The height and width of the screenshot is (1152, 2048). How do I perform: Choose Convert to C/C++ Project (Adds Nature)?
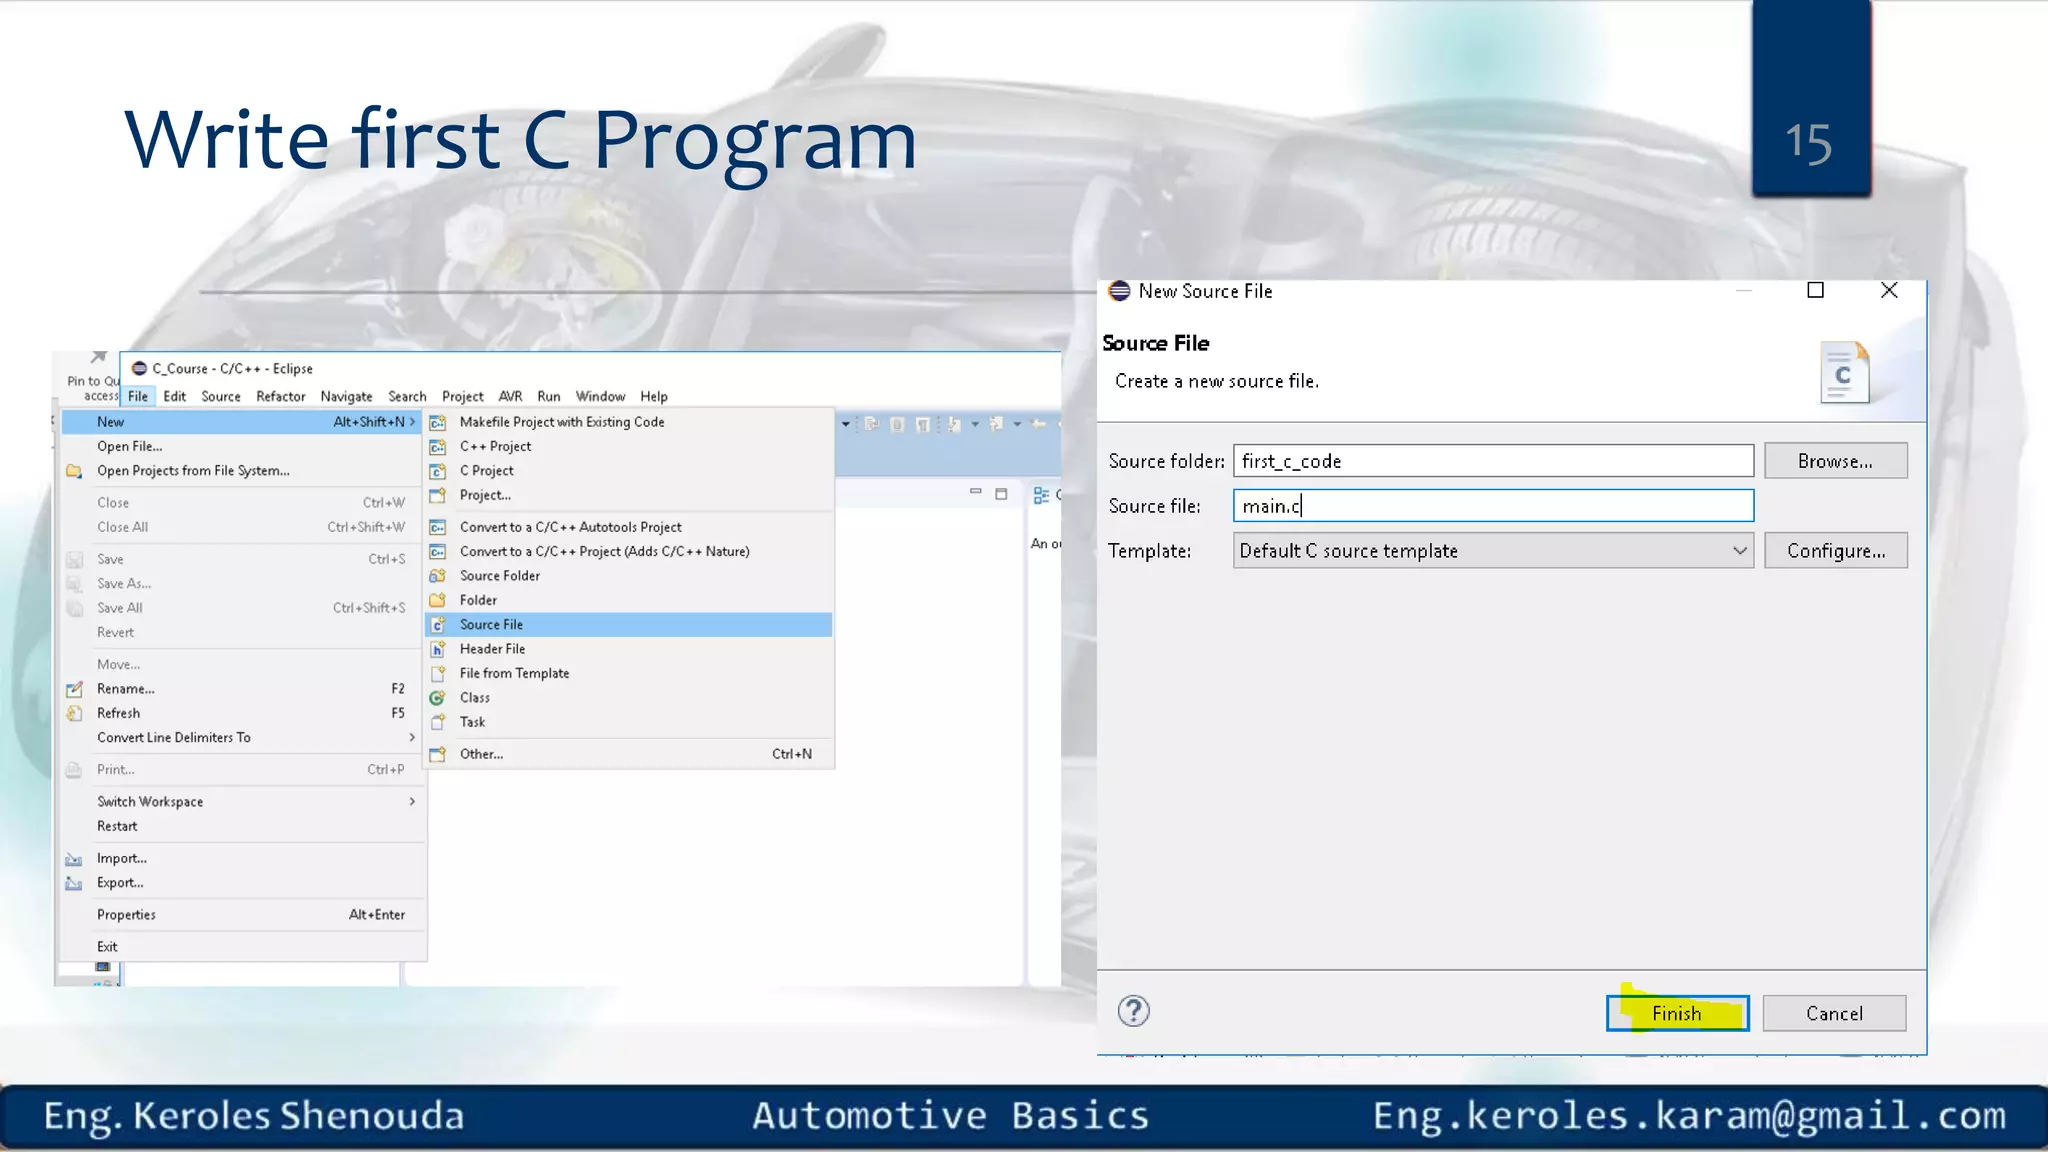tap(630, 551)
